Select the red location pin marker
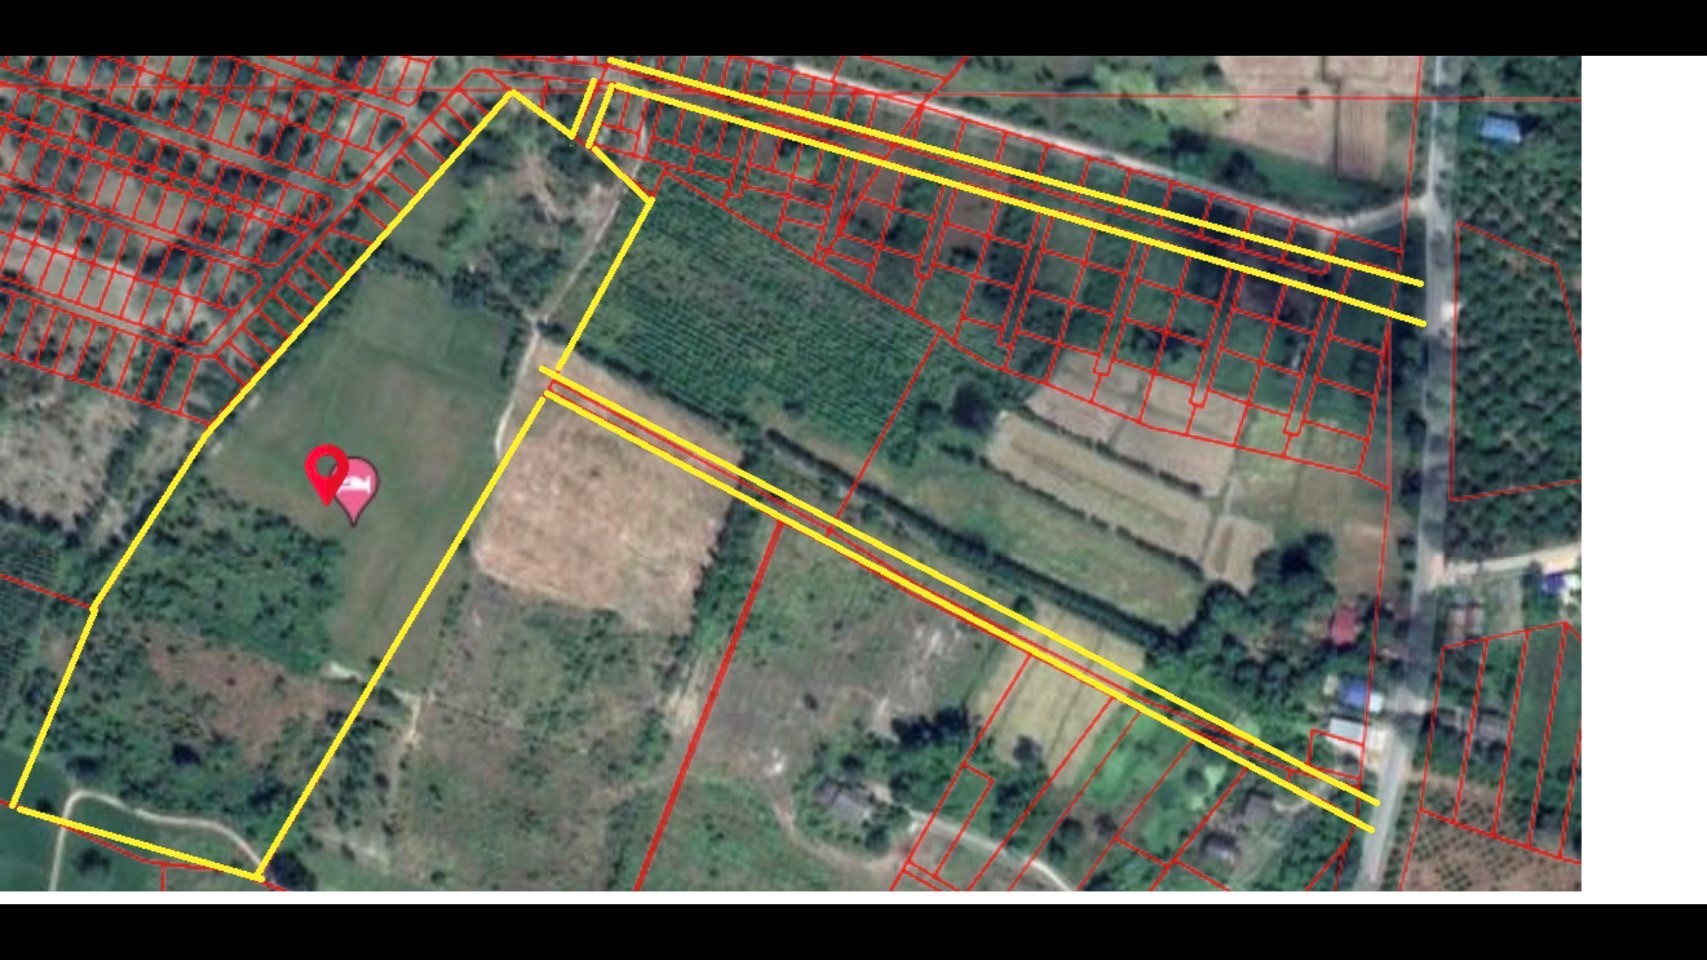Viewport: 1707px width, 960px height. [x=325, y=474]
